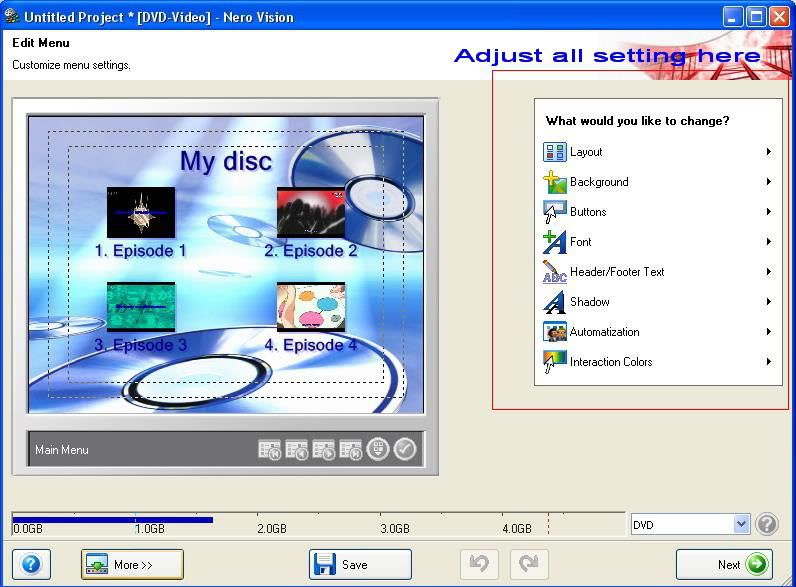The height and width of the screenshot is (587, 796).
Task: Click the blue disc capacity usage bar
Action: pos(113,519)
